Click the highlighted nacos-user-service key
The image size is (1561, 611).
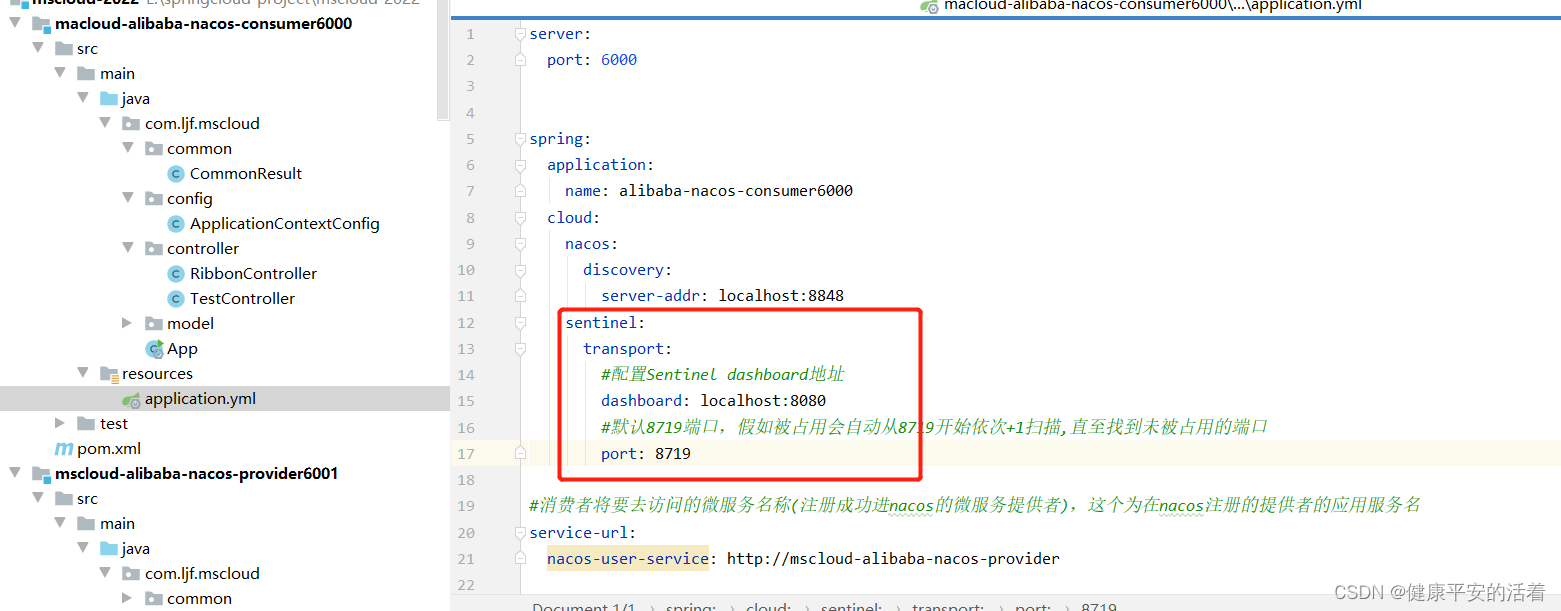(626, 559)
